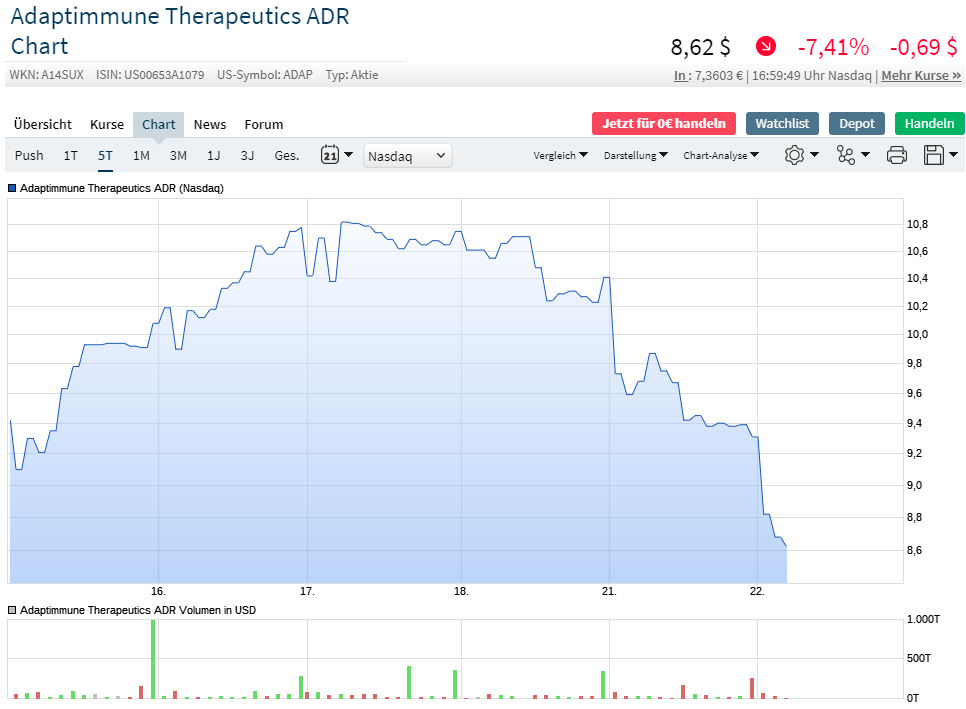Image resolution: width=966 pixels, height=709 pixels.
Task: Open the chart settings gear icon
Action: 794,155
